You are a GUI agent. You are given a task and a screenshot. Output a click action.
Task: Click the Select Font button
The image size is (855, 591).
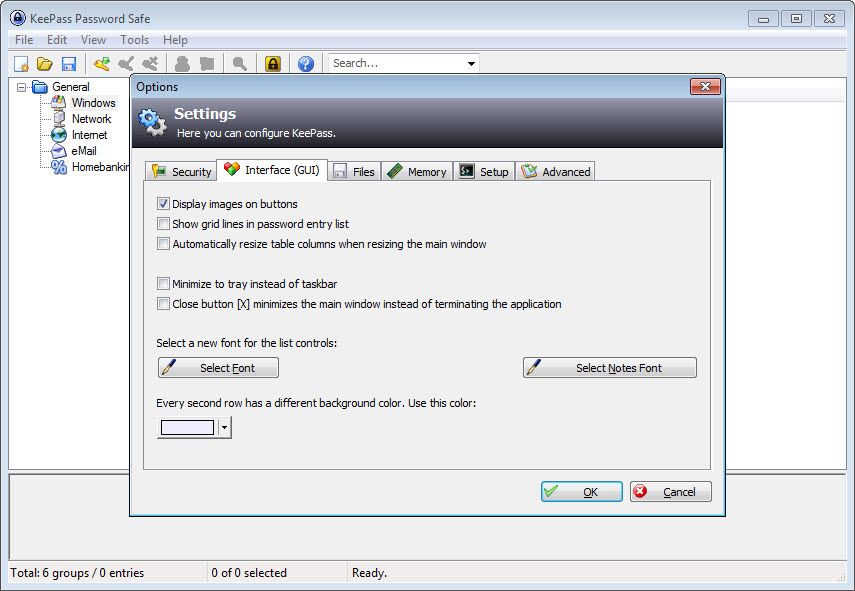(x=218, y=367)
